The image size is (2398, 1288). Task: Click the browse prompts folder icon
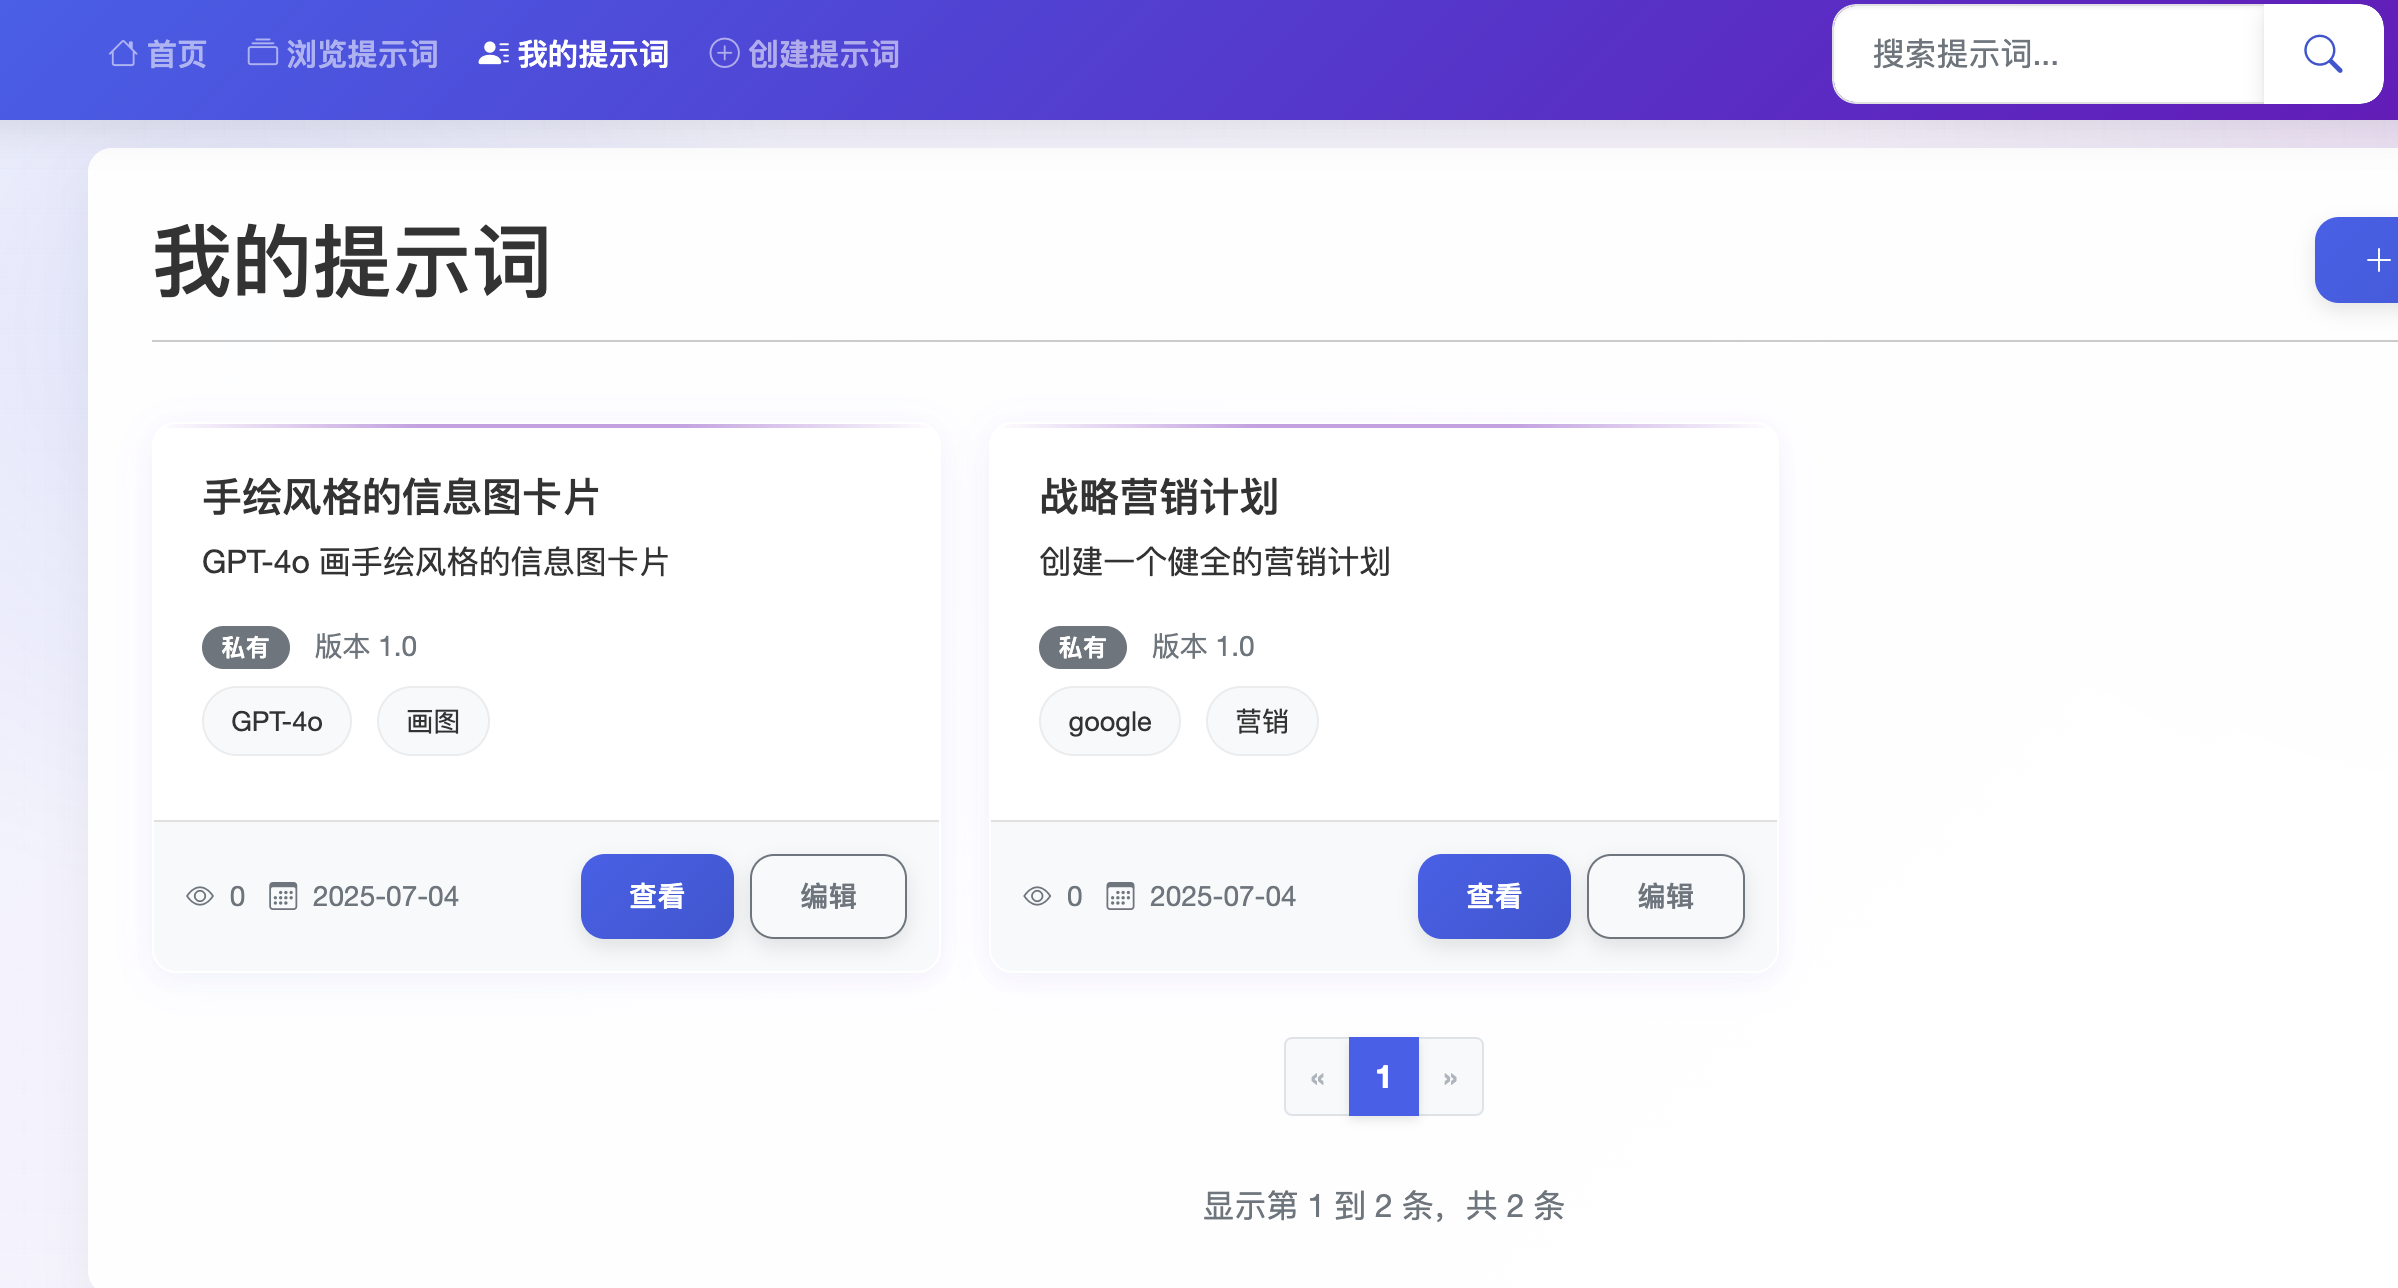pyautogui.click(x=262, y=53)
